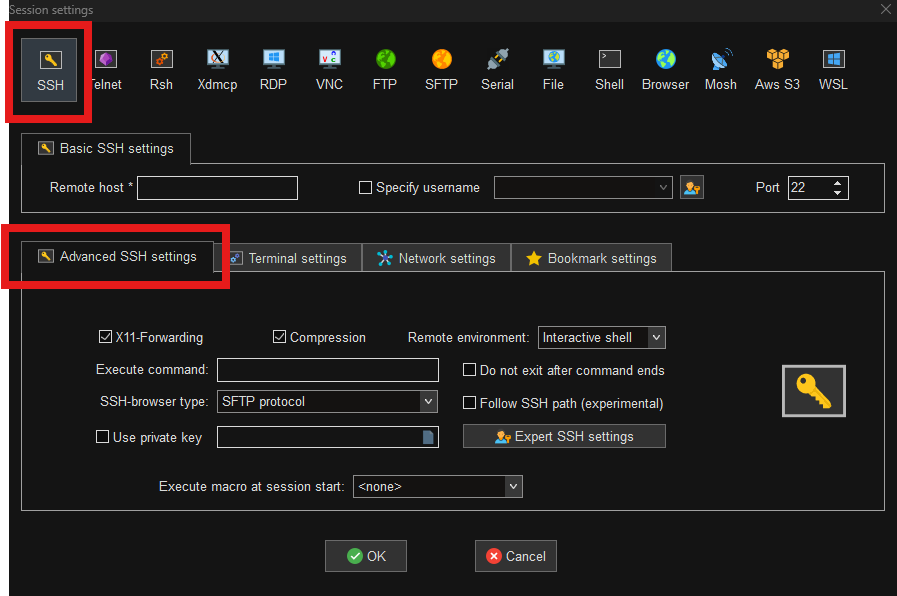
Task: Select the Mosh session type
Action: [721, 70]
